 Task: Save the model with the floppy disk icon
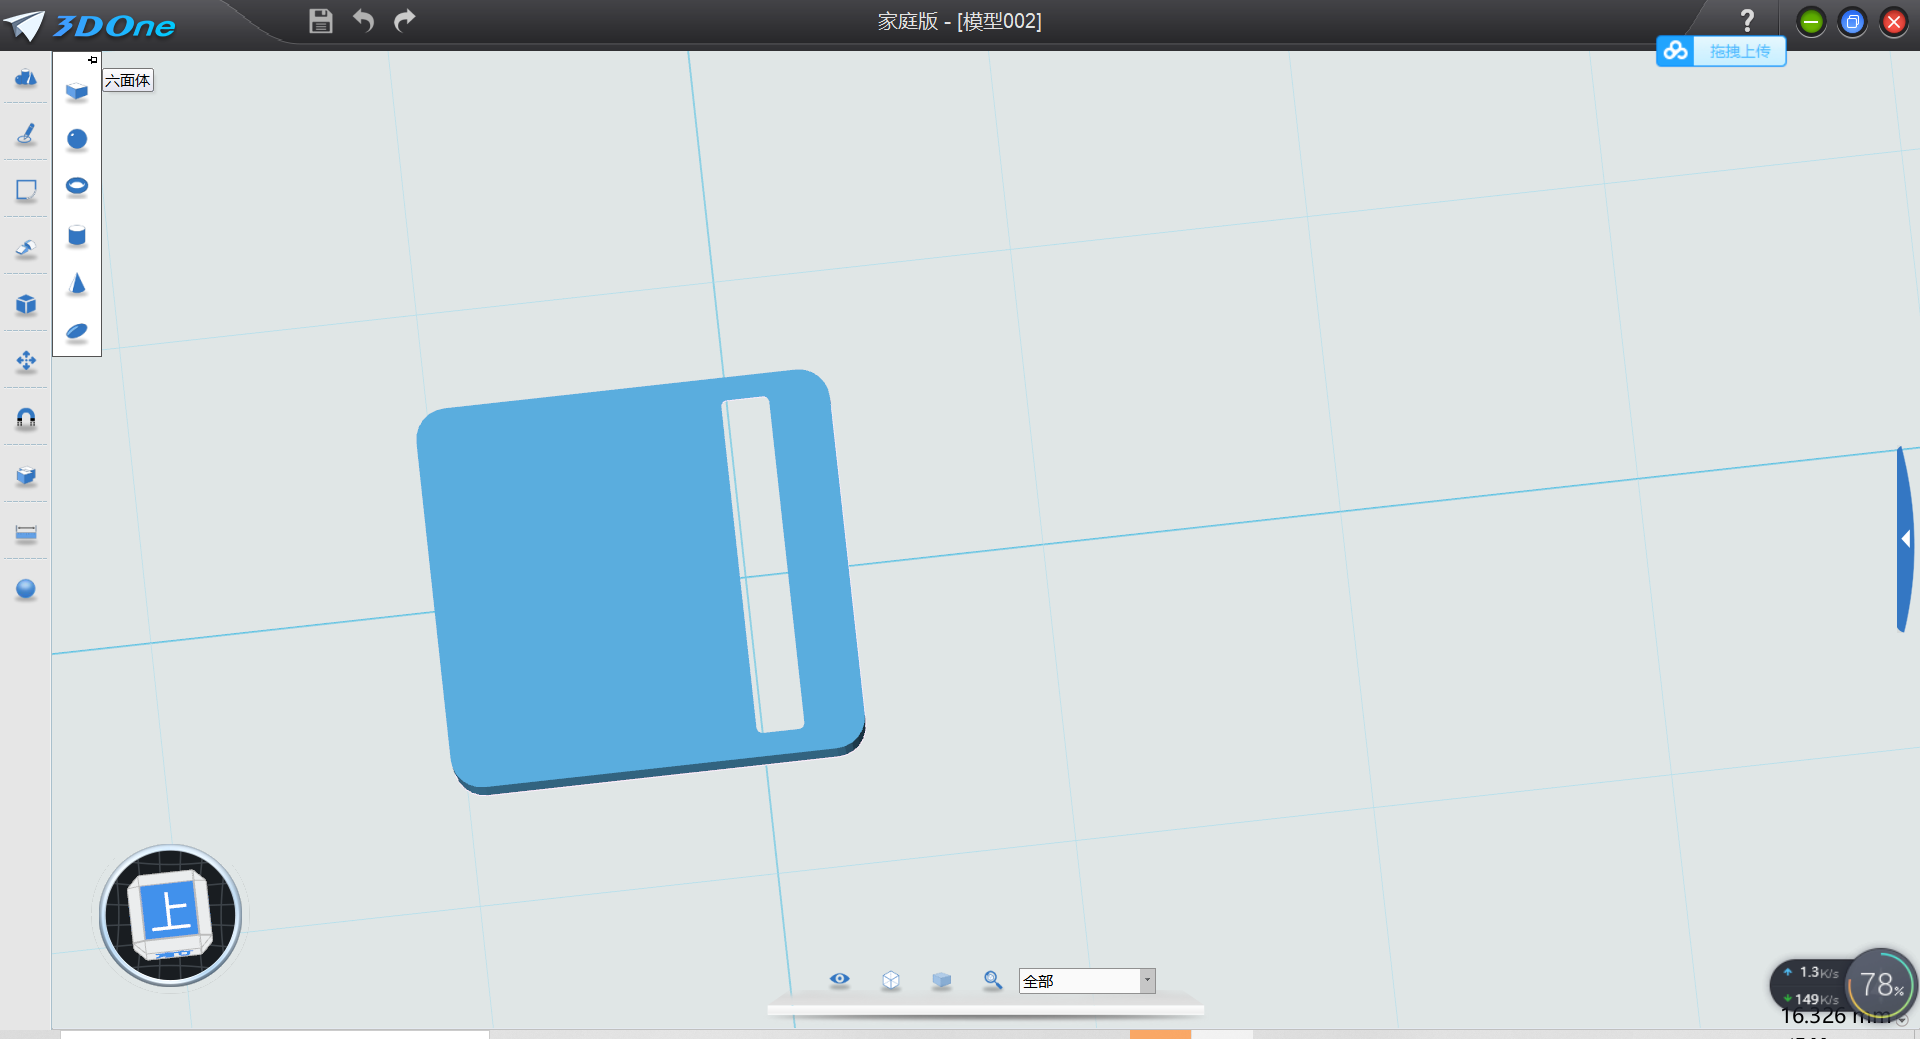(320, 21)
